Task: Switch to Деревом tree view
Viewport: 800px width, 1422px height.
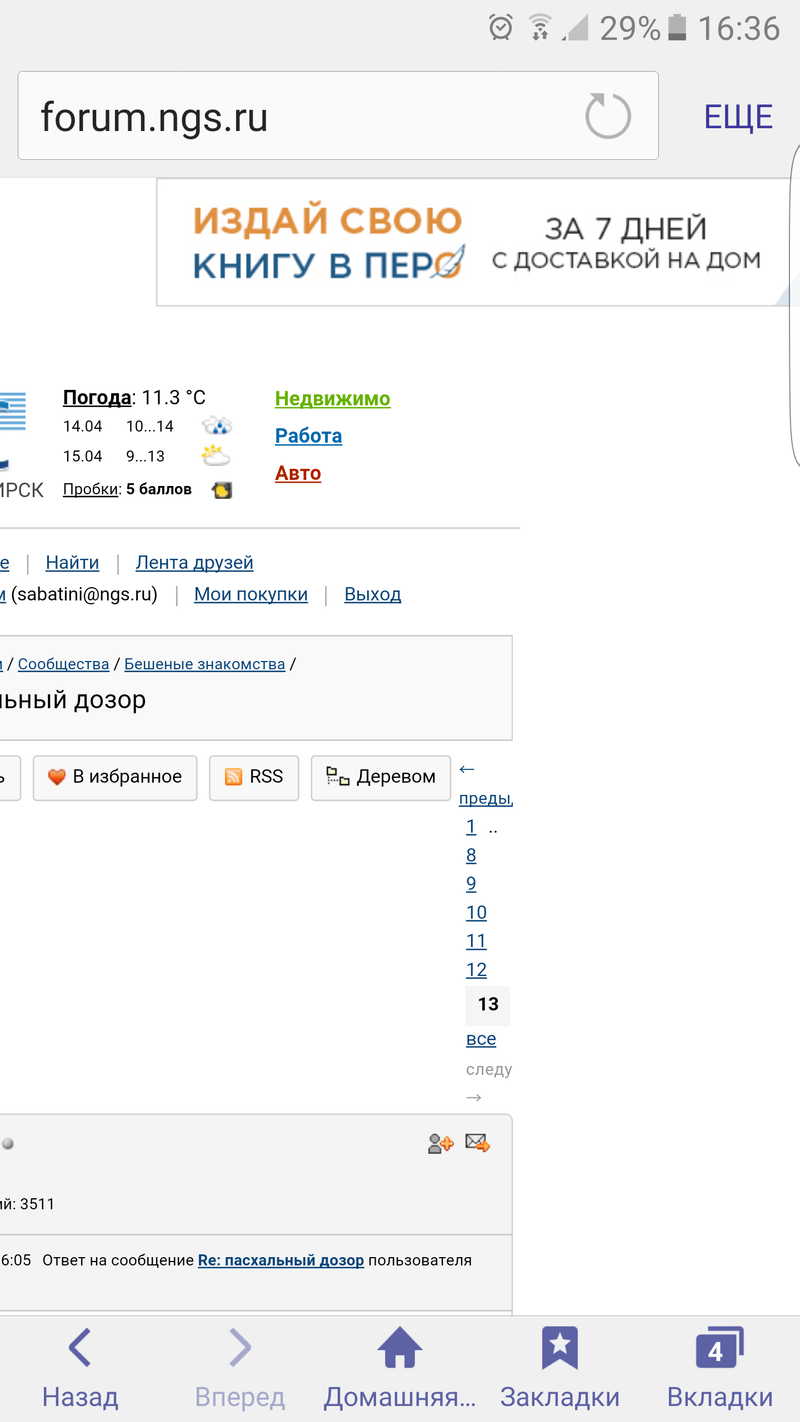Action: (x=381, y=777)
